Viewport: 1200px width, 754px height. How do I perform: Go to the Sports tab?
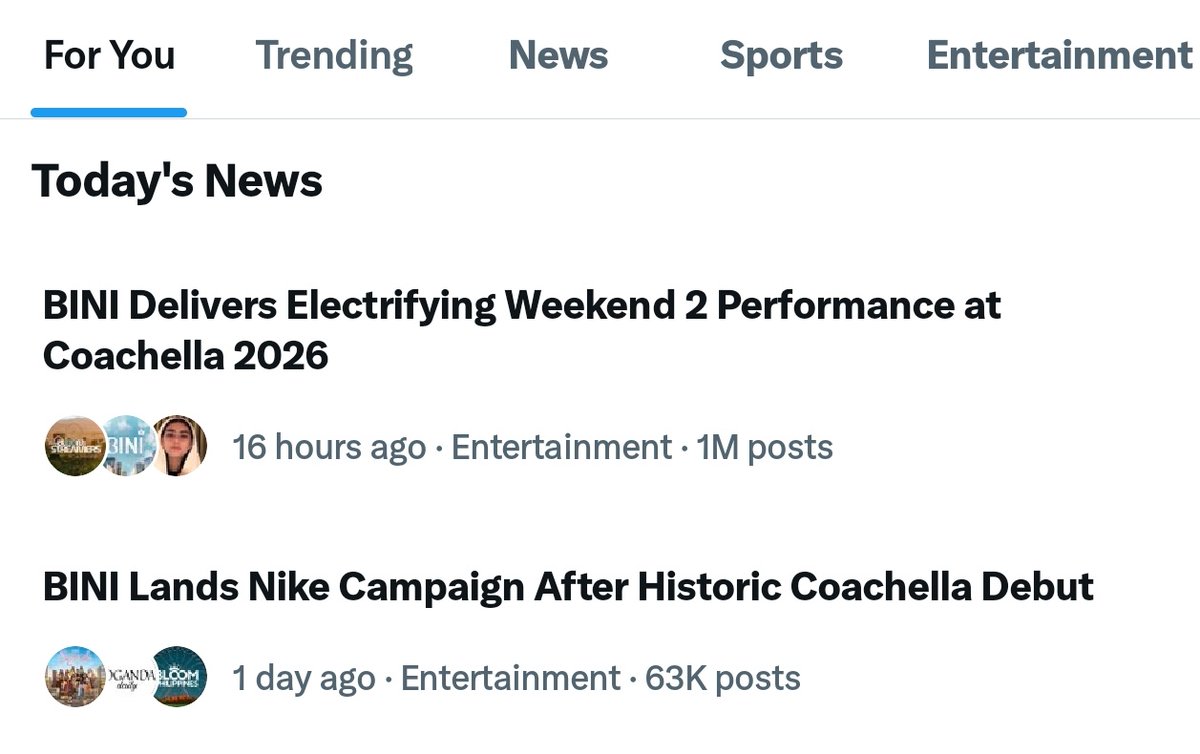[x=781, y=56]
